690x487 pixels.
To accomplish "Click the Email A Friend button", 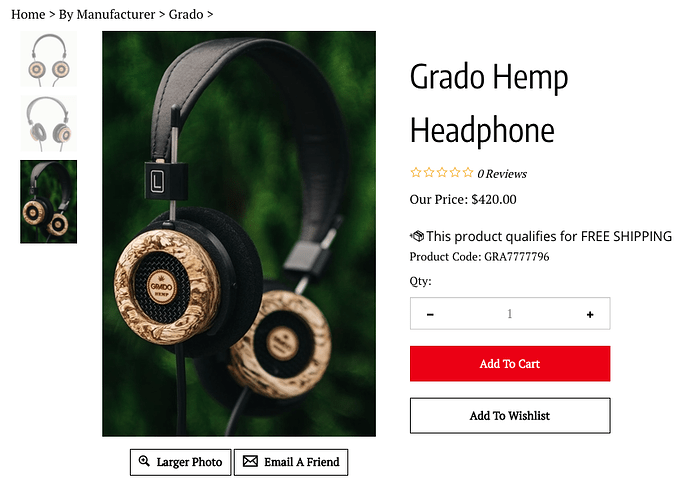I will click(x=291, y=462).
